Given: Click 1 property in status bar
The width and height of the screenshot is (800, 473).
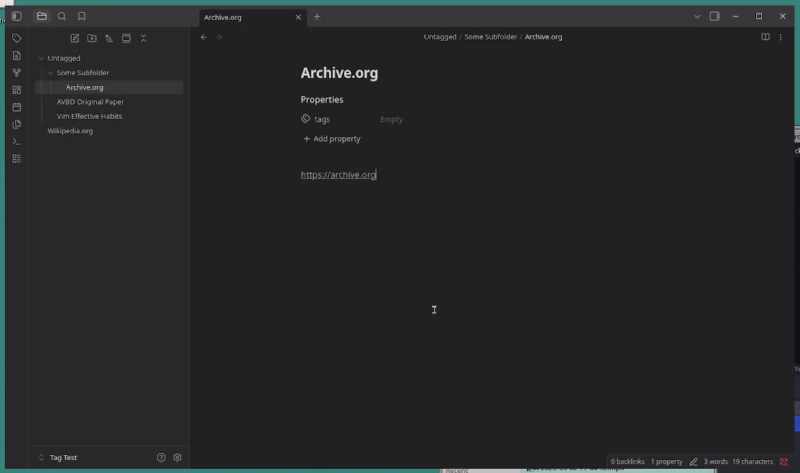Looking at the screenshot, I should click(666, 462).
